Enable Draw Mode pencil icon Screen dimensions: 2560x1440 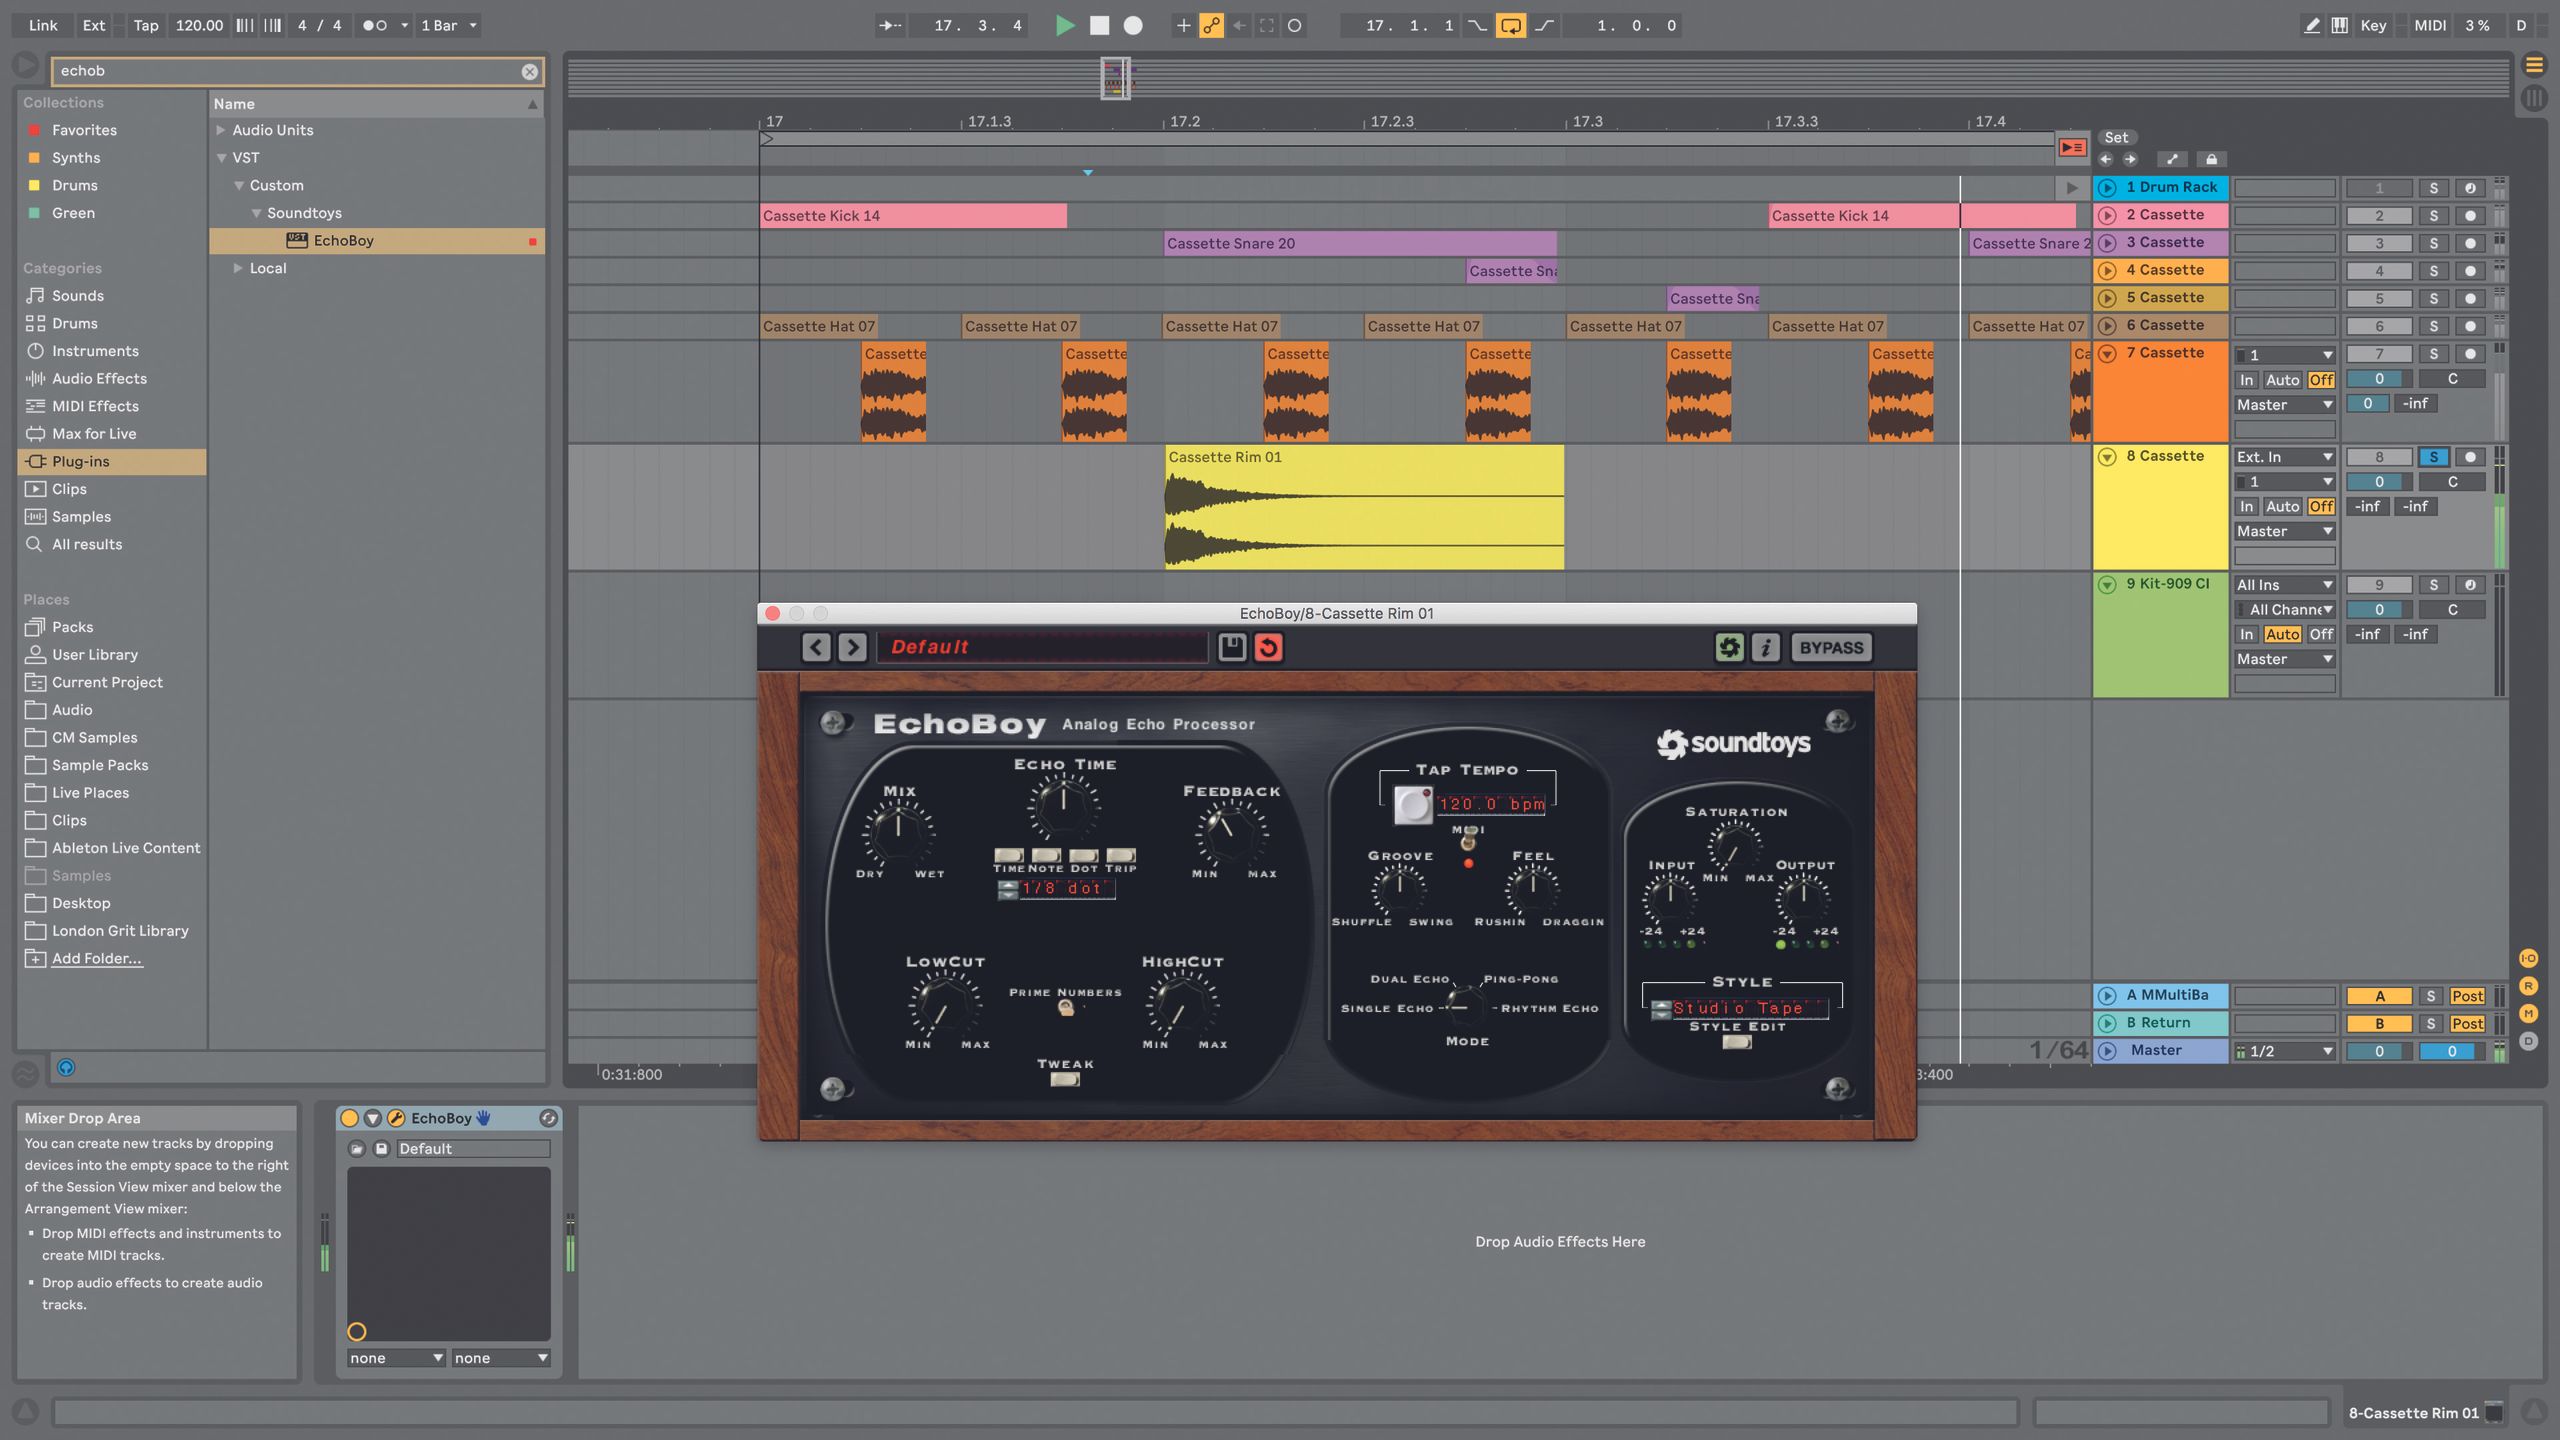click(2312, 25)
